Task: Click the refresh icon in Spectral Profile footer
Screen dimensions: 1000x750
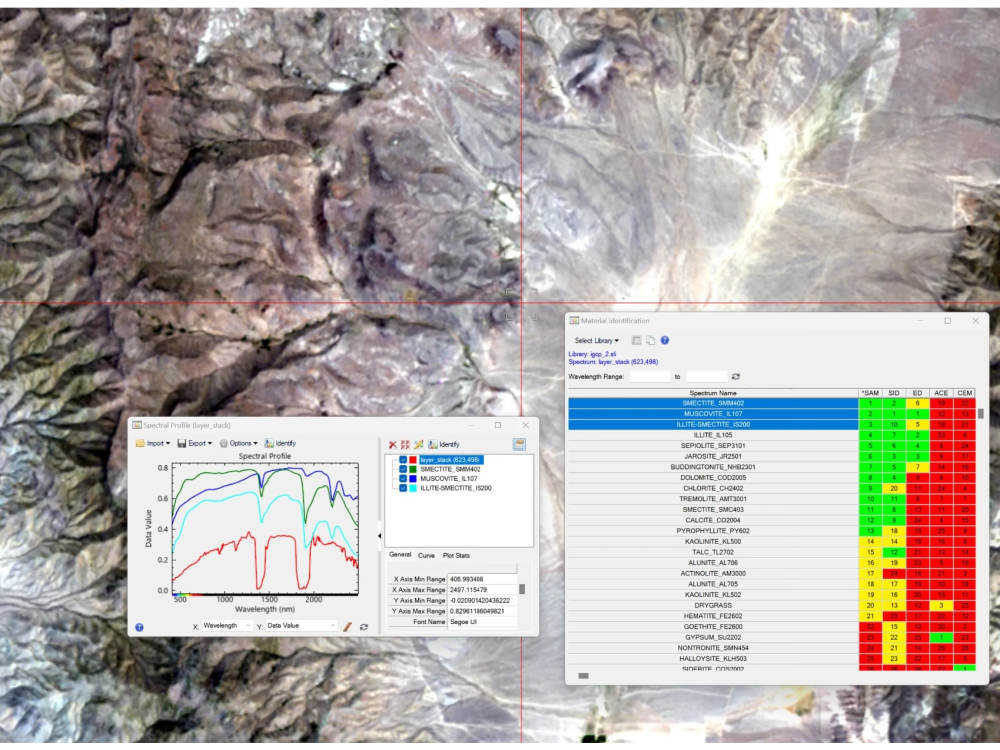Action: pyautogui.click(x=364, y=627)
